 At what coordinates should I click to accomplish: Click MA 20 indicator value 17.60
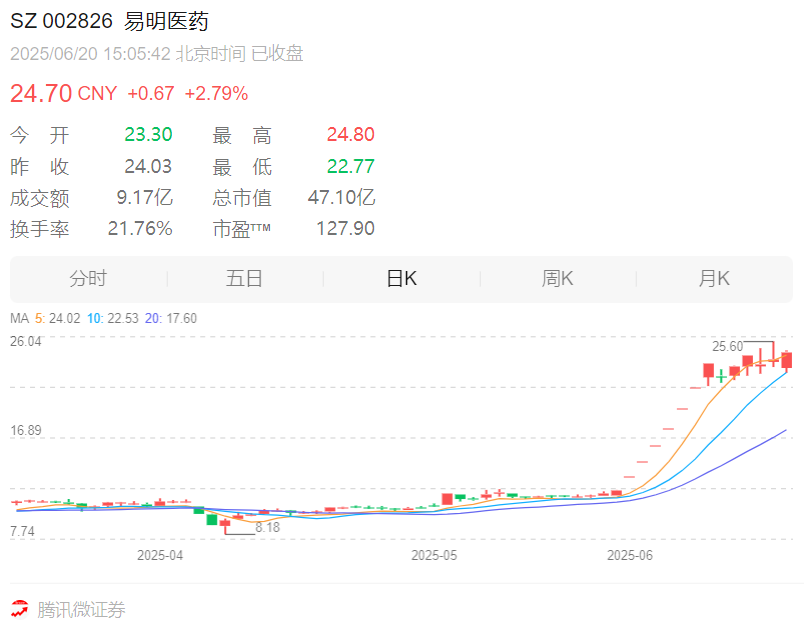coord(181,318)
